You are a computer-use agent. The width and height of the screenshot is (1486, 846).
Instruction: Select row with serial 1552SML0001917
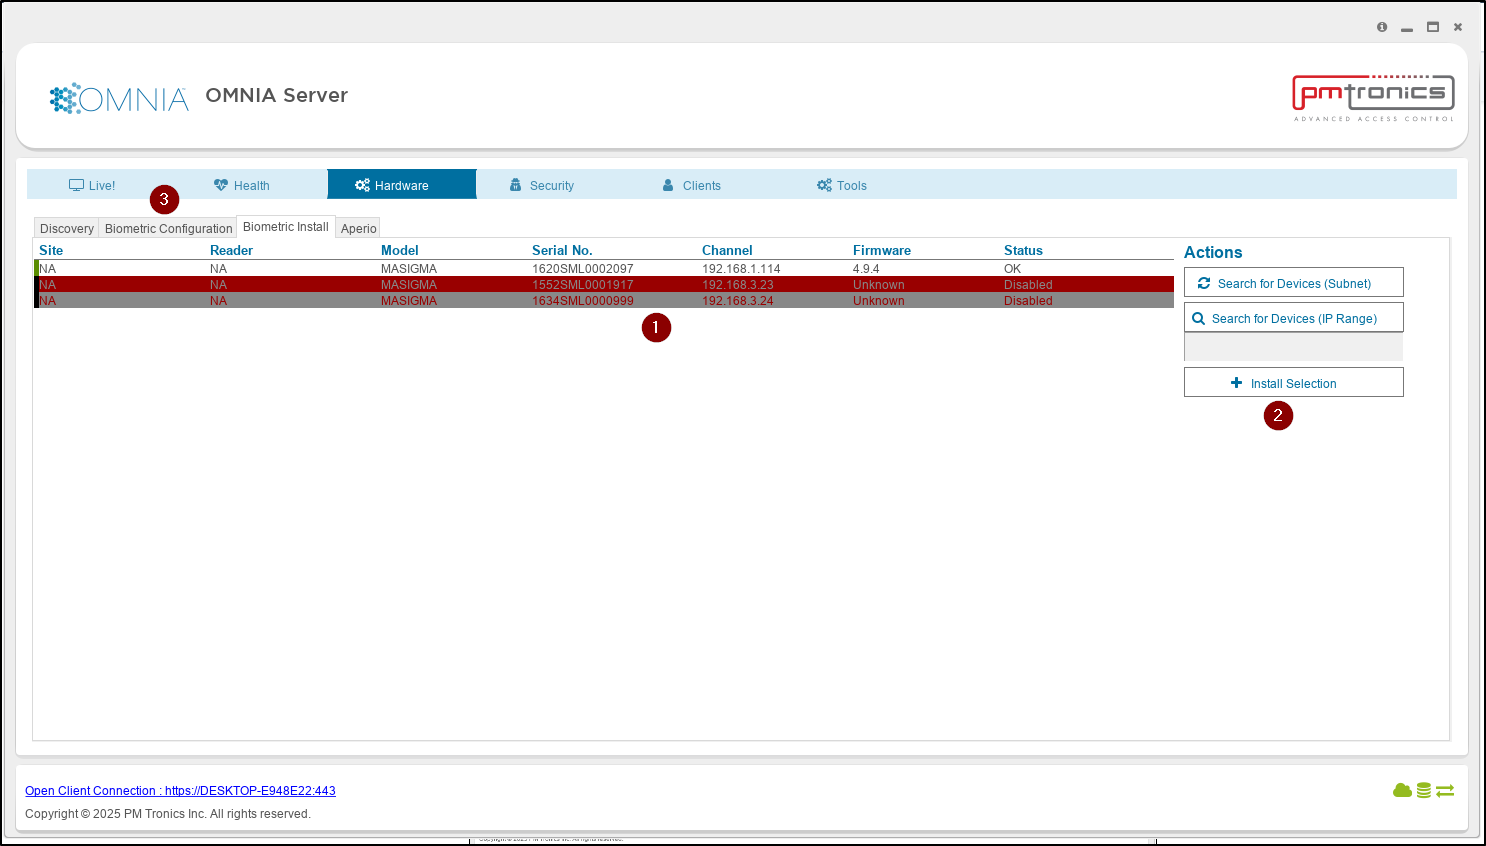(x=604, y=284)
